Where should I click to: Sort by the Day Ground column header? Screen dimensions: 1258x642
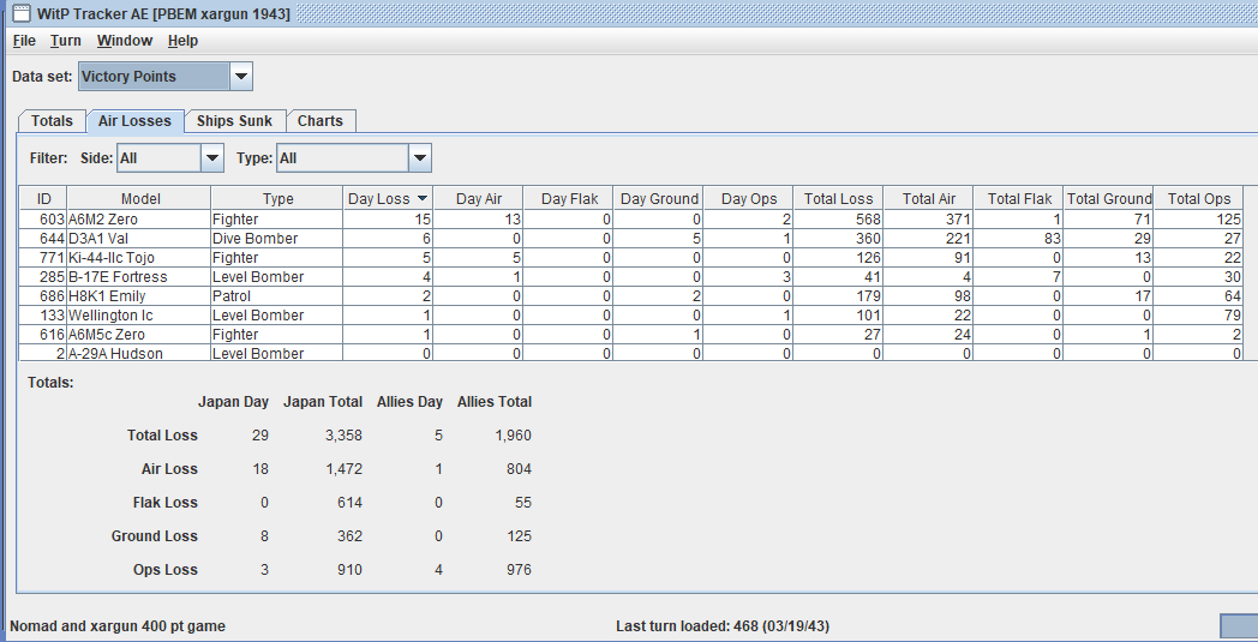[658, 198]
